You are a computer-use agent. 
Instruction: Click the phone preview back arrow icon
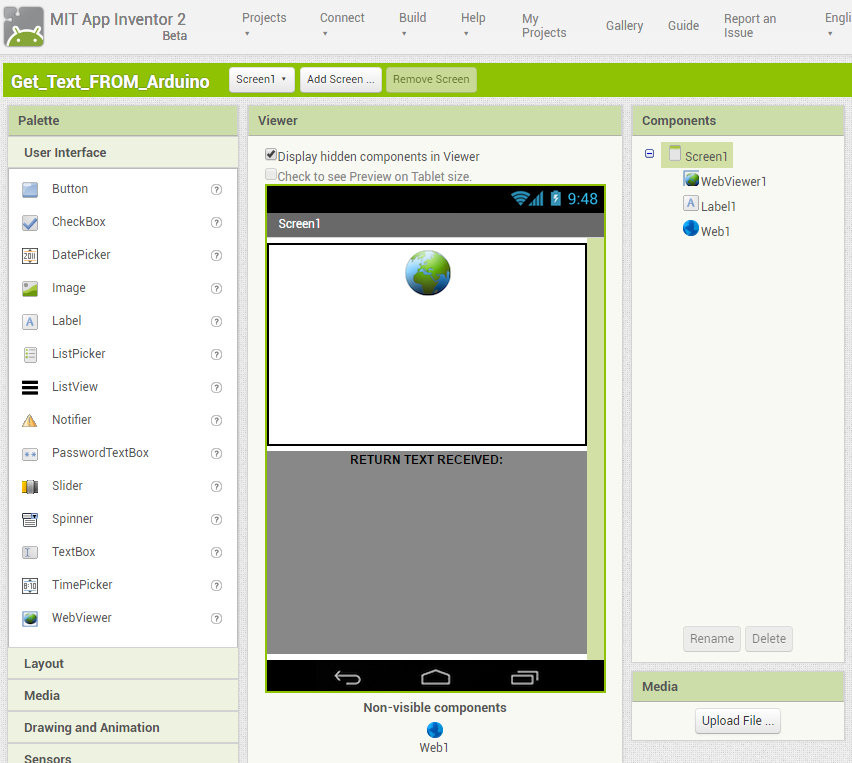348,677
